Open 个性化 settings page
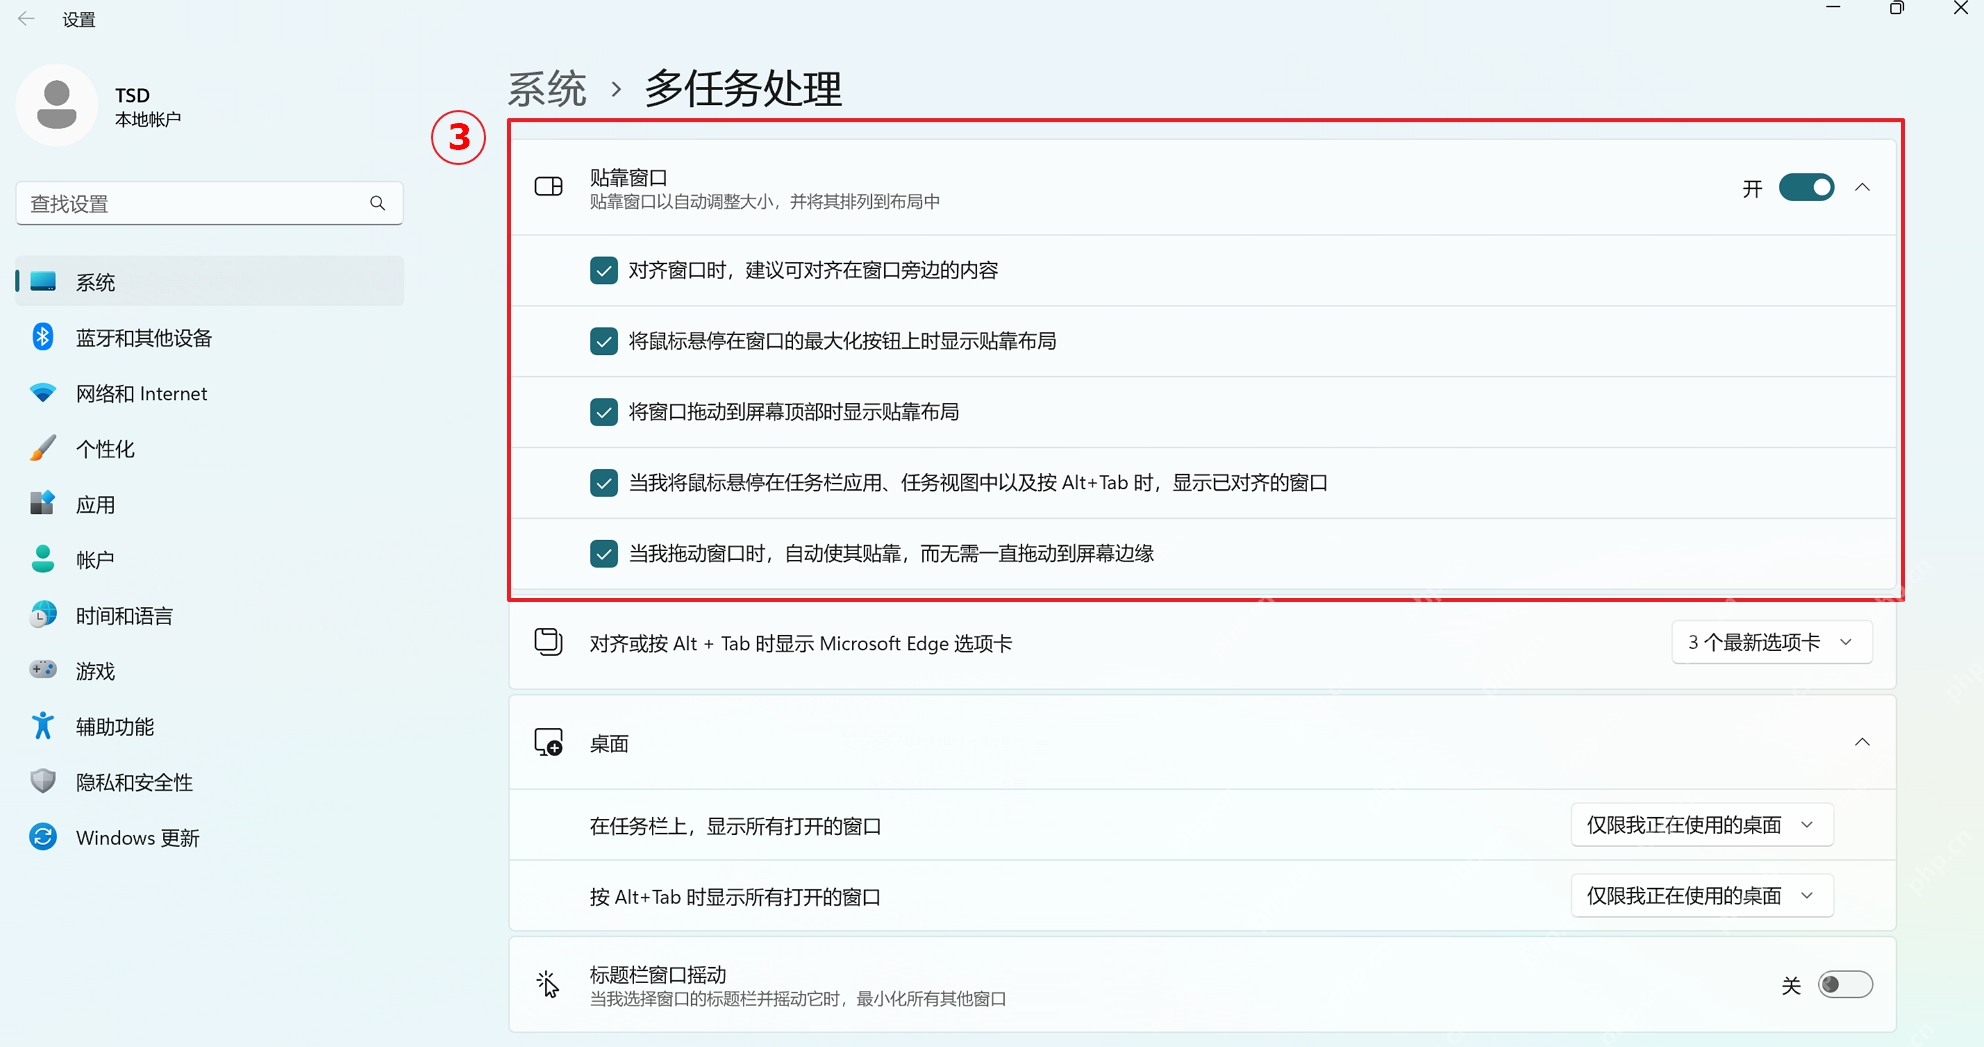Screen dimensions: 1984x1047 (210, 449)
